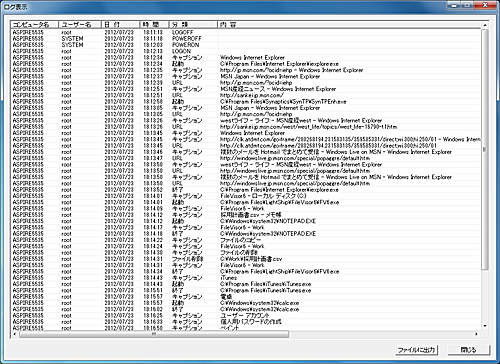Minimize the ログ表示 window

454,5
